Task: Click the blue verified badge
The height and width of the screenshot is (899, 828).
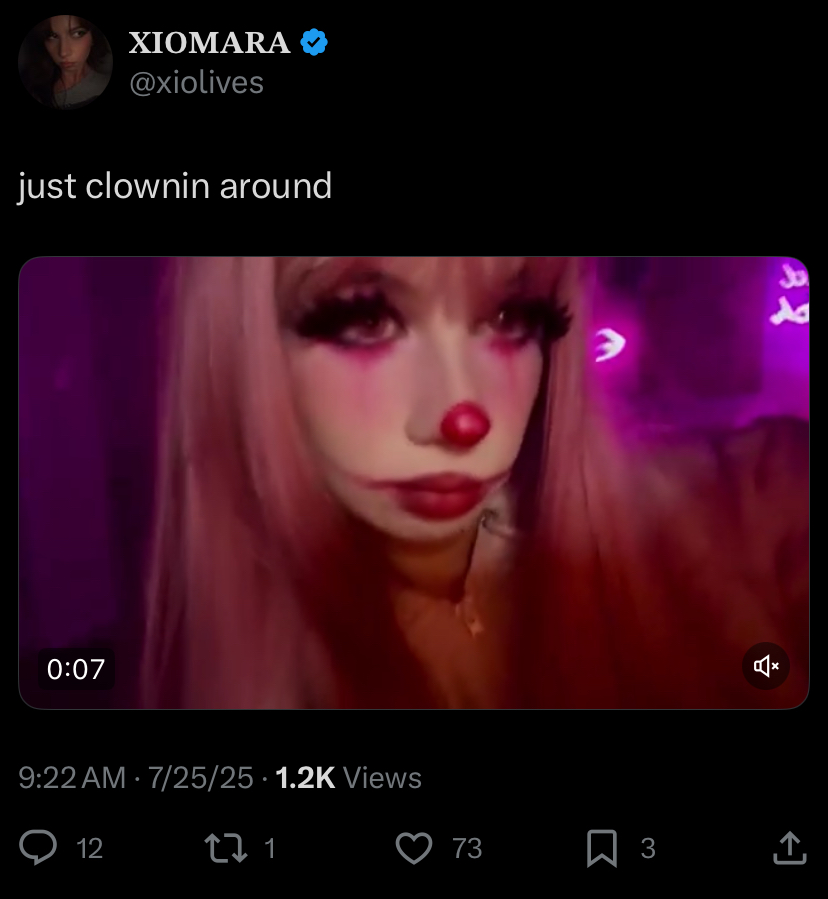Action: point(314,42)
